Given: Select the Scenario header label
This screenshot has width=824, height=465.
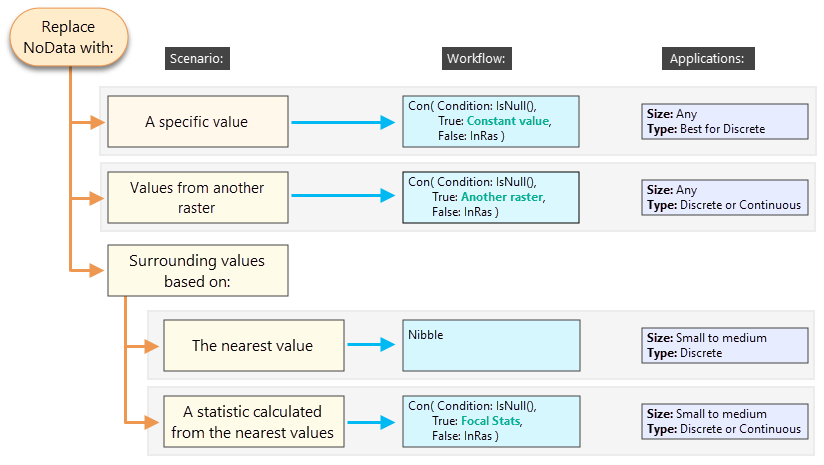Looking at the screenshot, I should click(x=199, y=58).
